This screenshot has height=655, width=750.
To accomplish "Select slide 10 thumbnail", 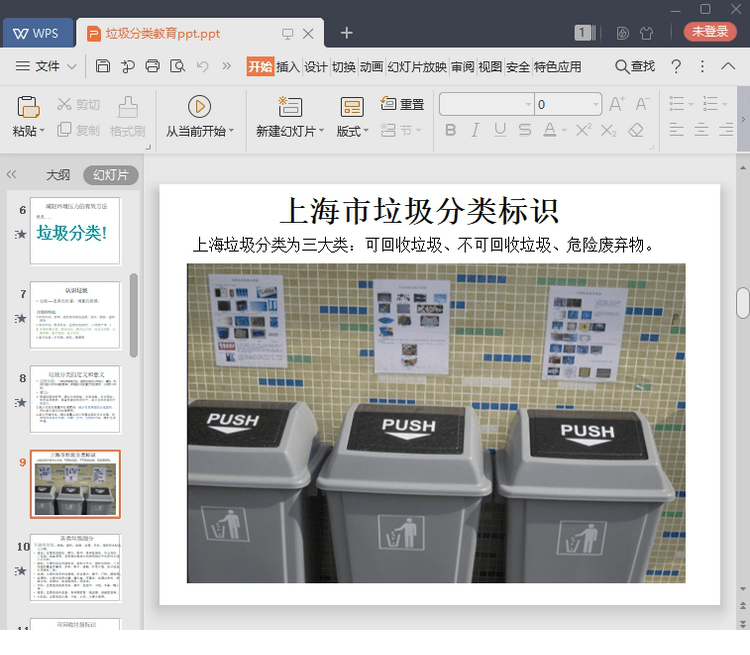I will [x=75, y=567].
